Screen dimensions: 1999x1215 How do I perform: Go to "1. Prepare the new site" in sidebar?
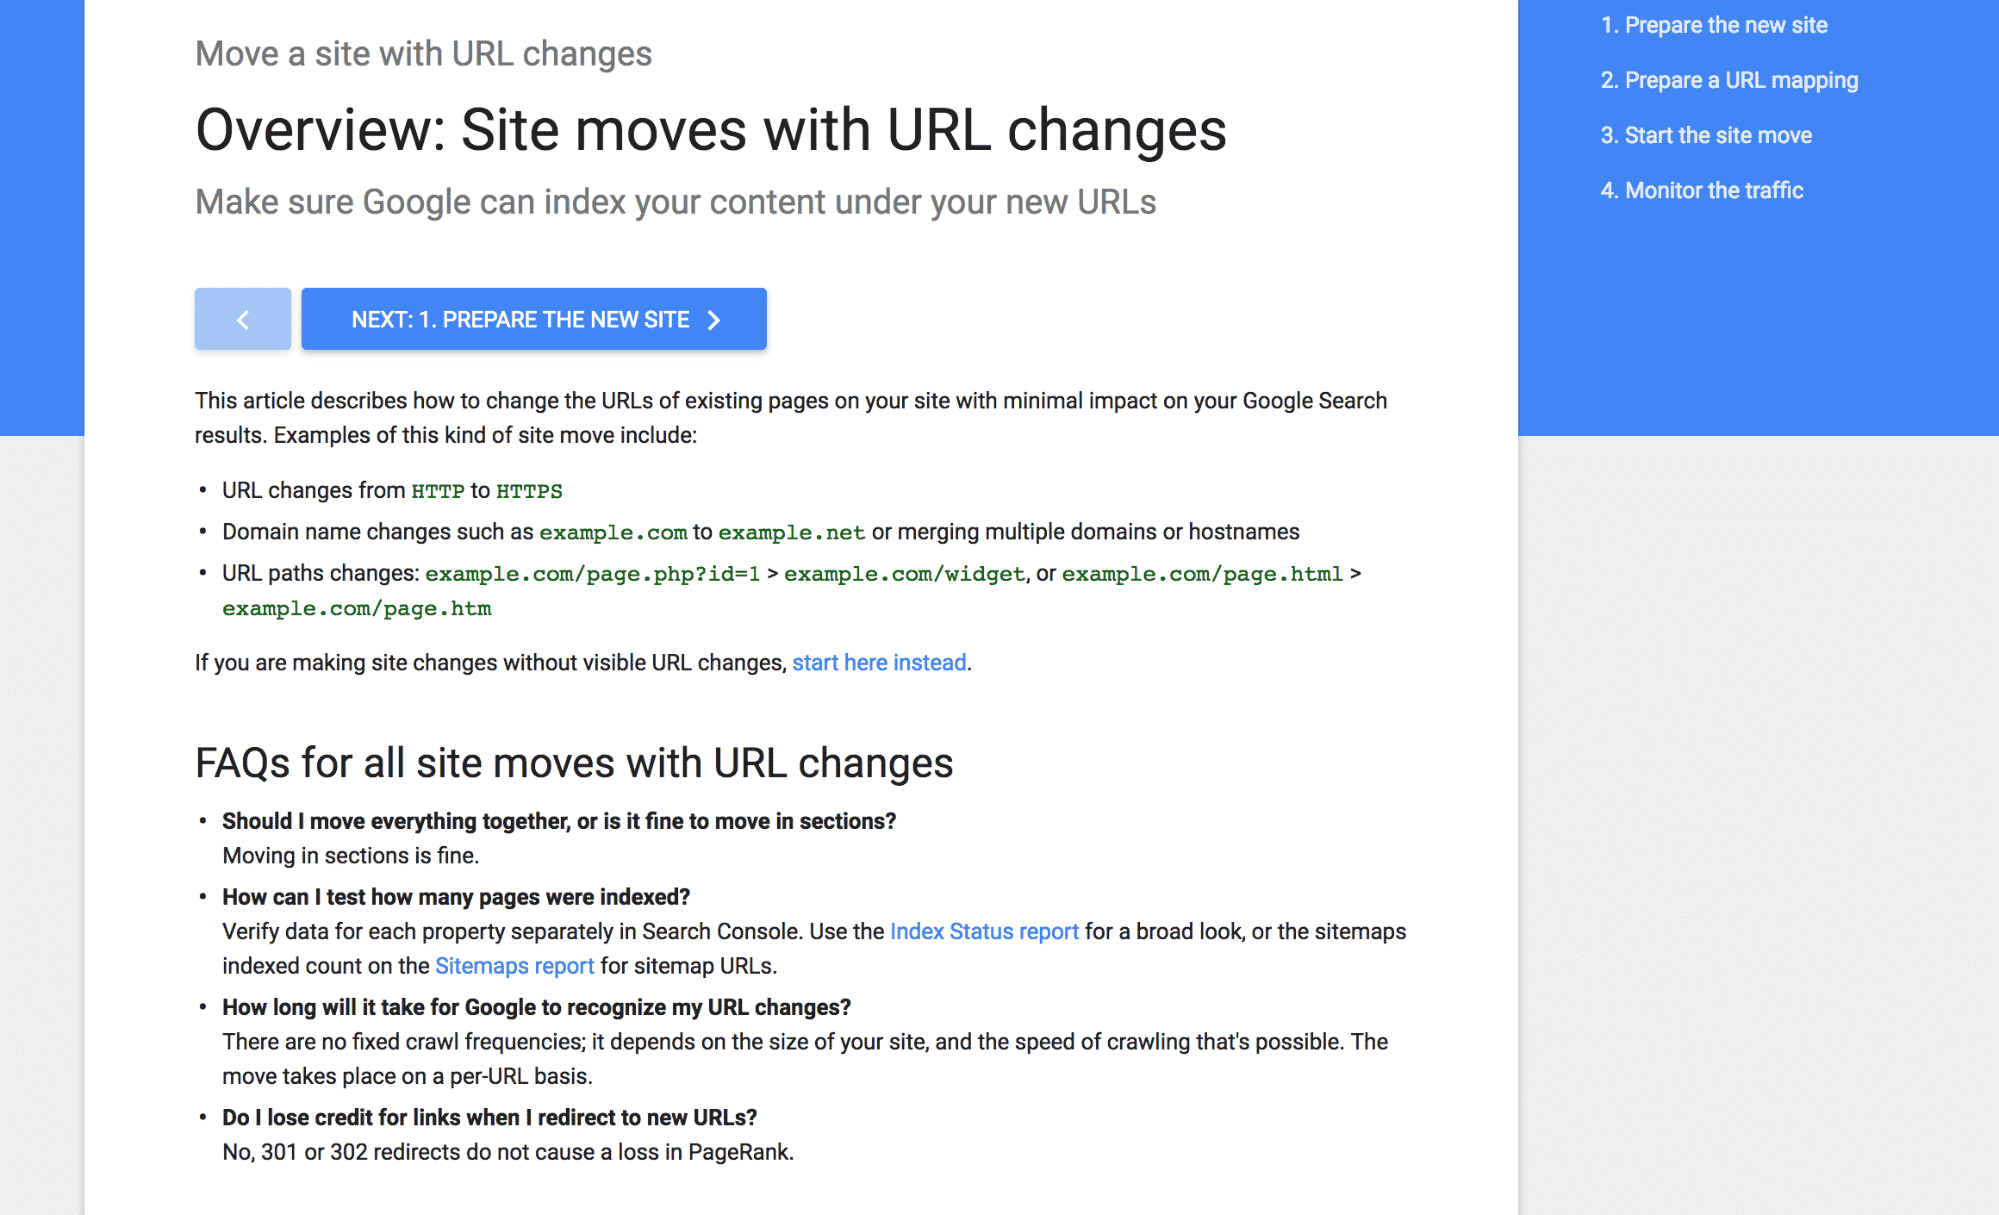[x=1714, y=25]
